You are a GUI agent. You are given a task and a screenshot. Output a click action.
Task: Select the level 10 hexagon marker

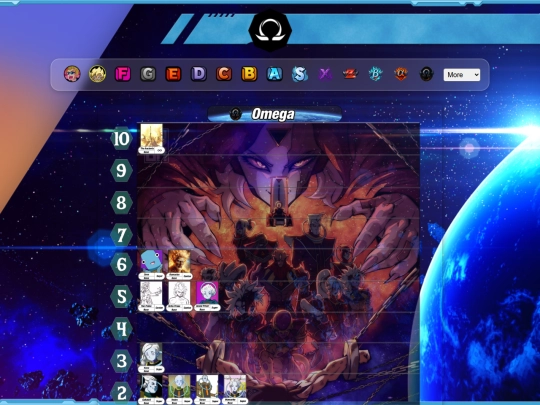coord(121,139)
